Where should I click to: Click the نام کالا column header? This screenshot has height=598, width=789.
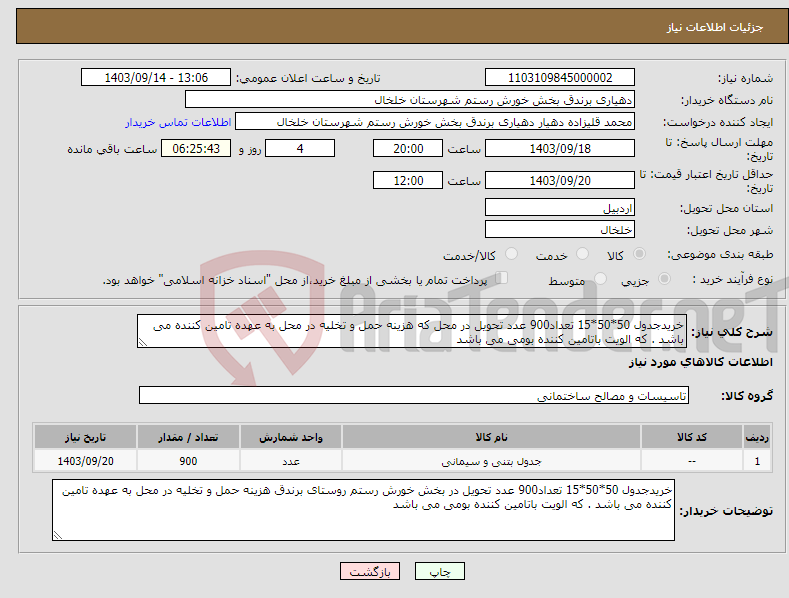click(x=491, y=437)
